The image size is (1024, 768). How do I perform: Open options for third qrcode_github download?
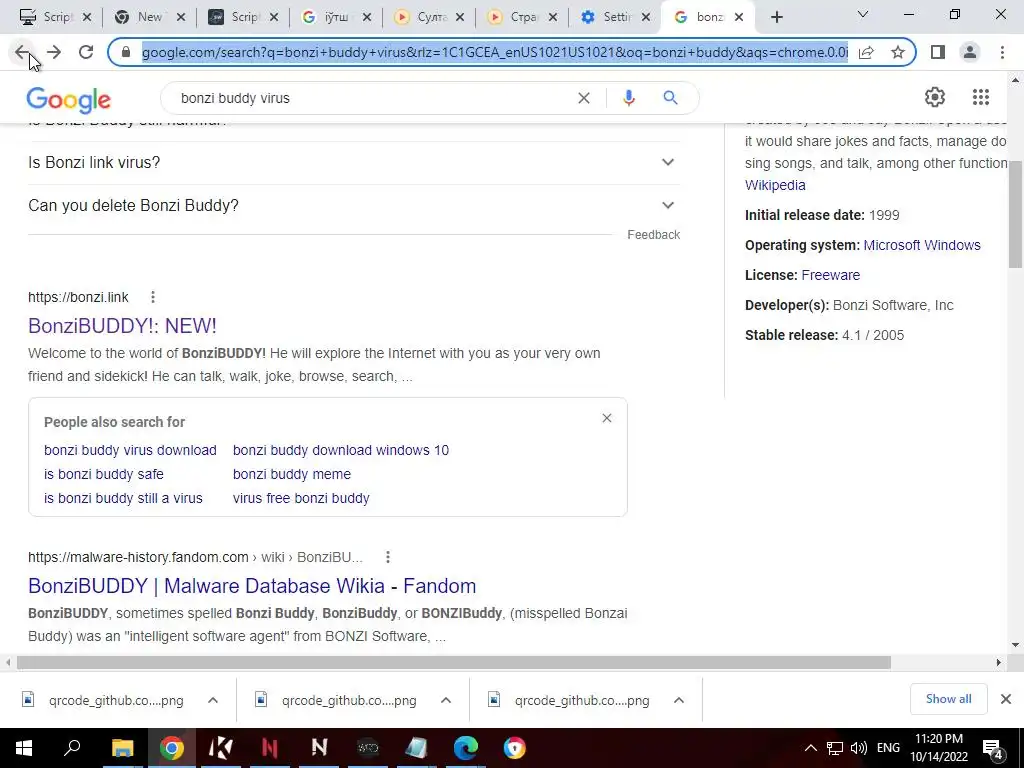(679, 700)
